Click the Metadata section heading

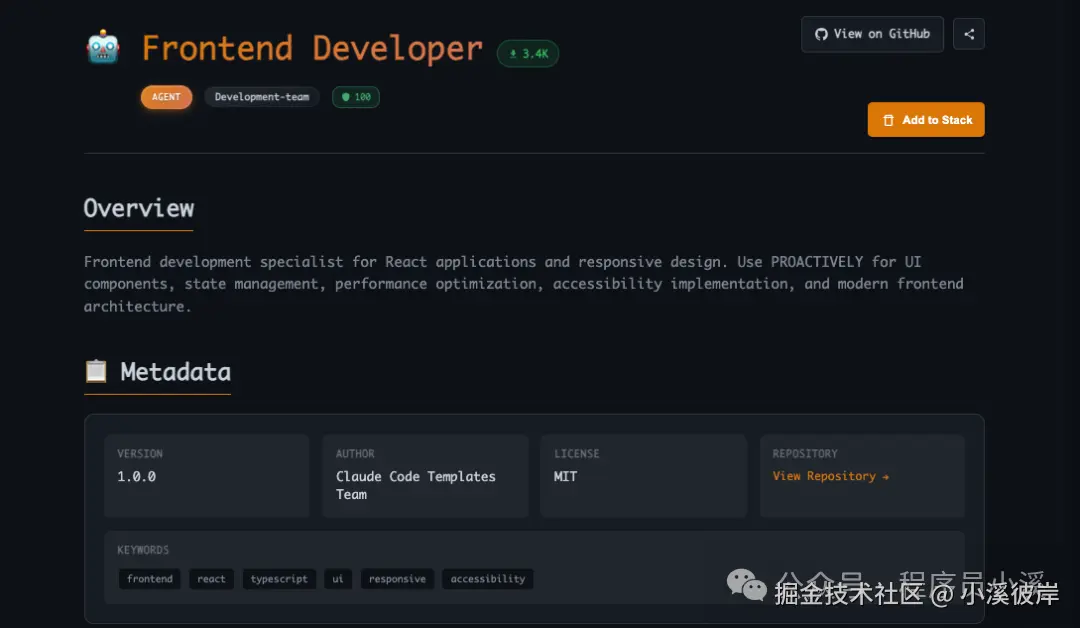(176, 372)
